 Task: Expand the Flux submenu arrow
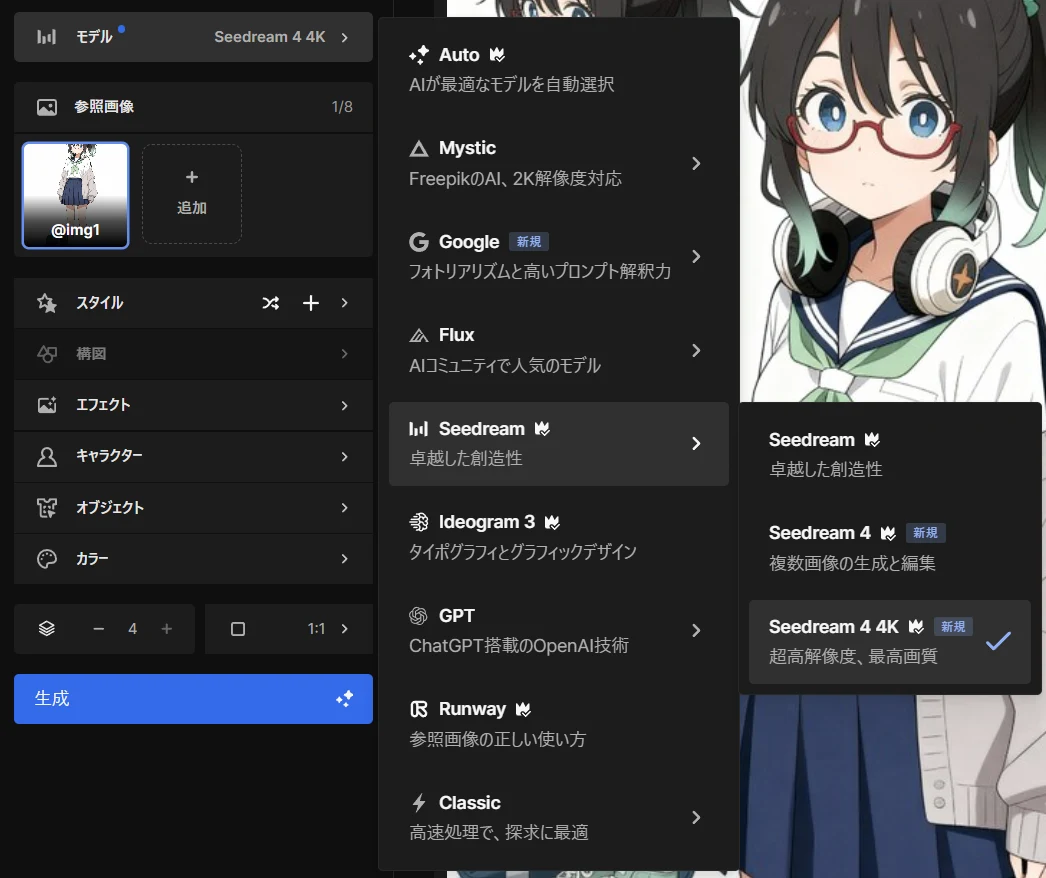696,350
